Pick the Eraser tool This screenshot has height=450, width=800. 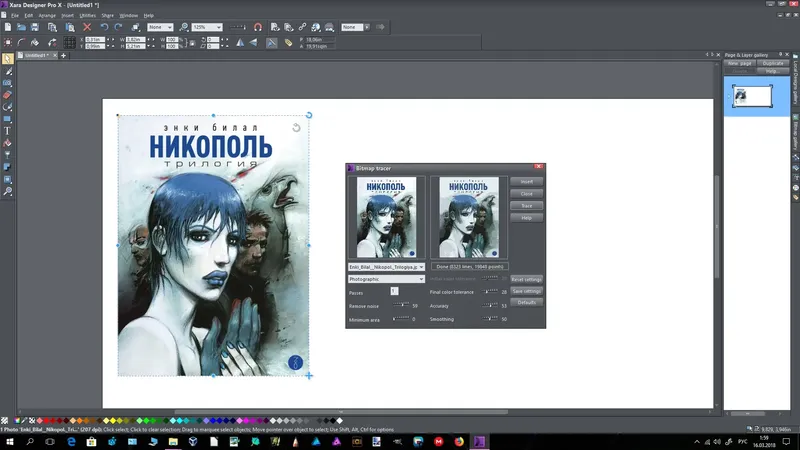7,95
